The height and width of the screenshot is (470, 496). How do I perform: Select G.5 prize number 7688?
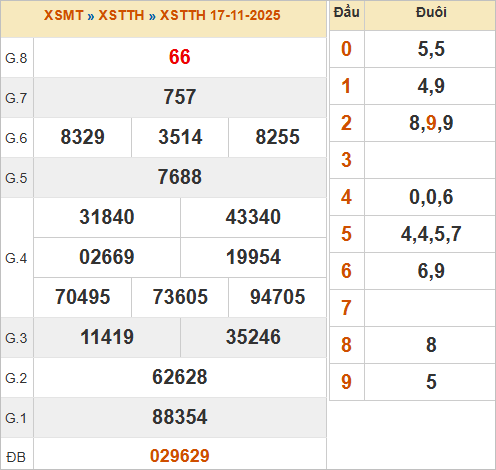180,177
